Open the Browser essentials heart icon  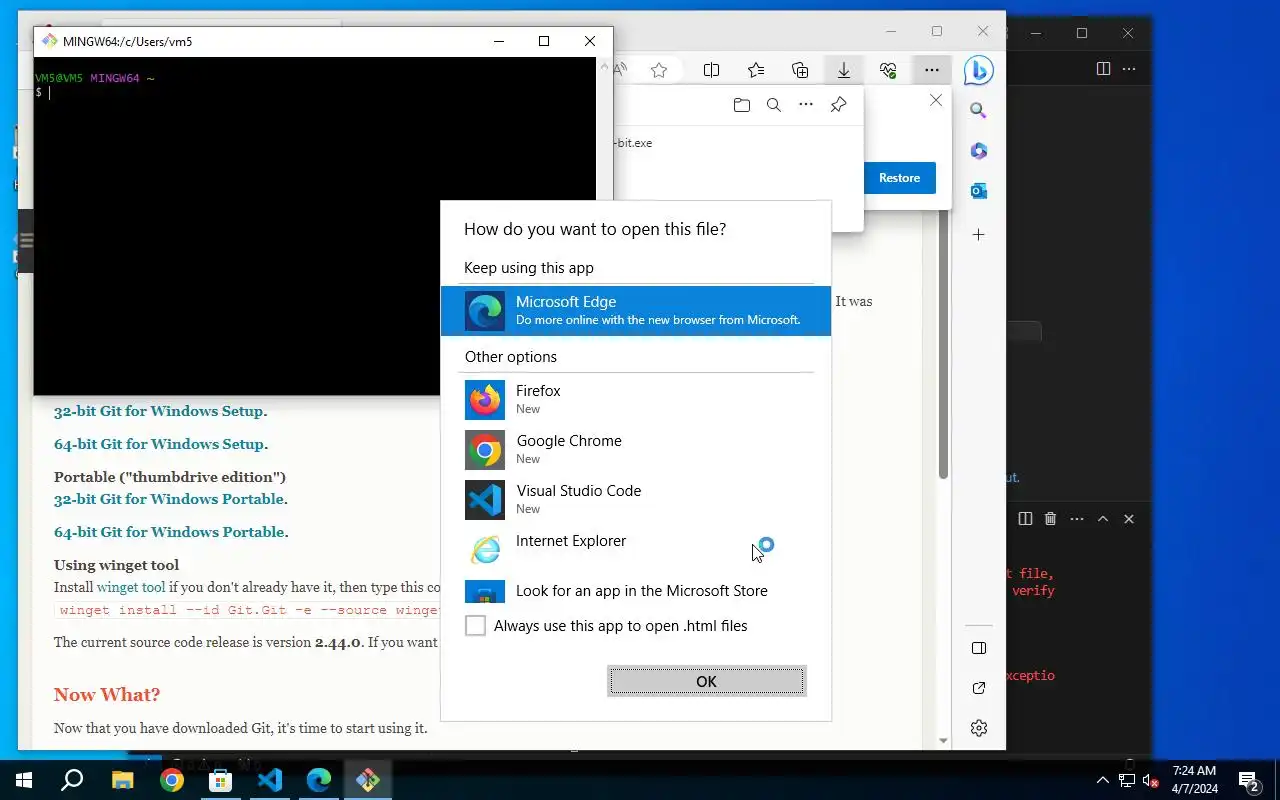pos(888,70)
